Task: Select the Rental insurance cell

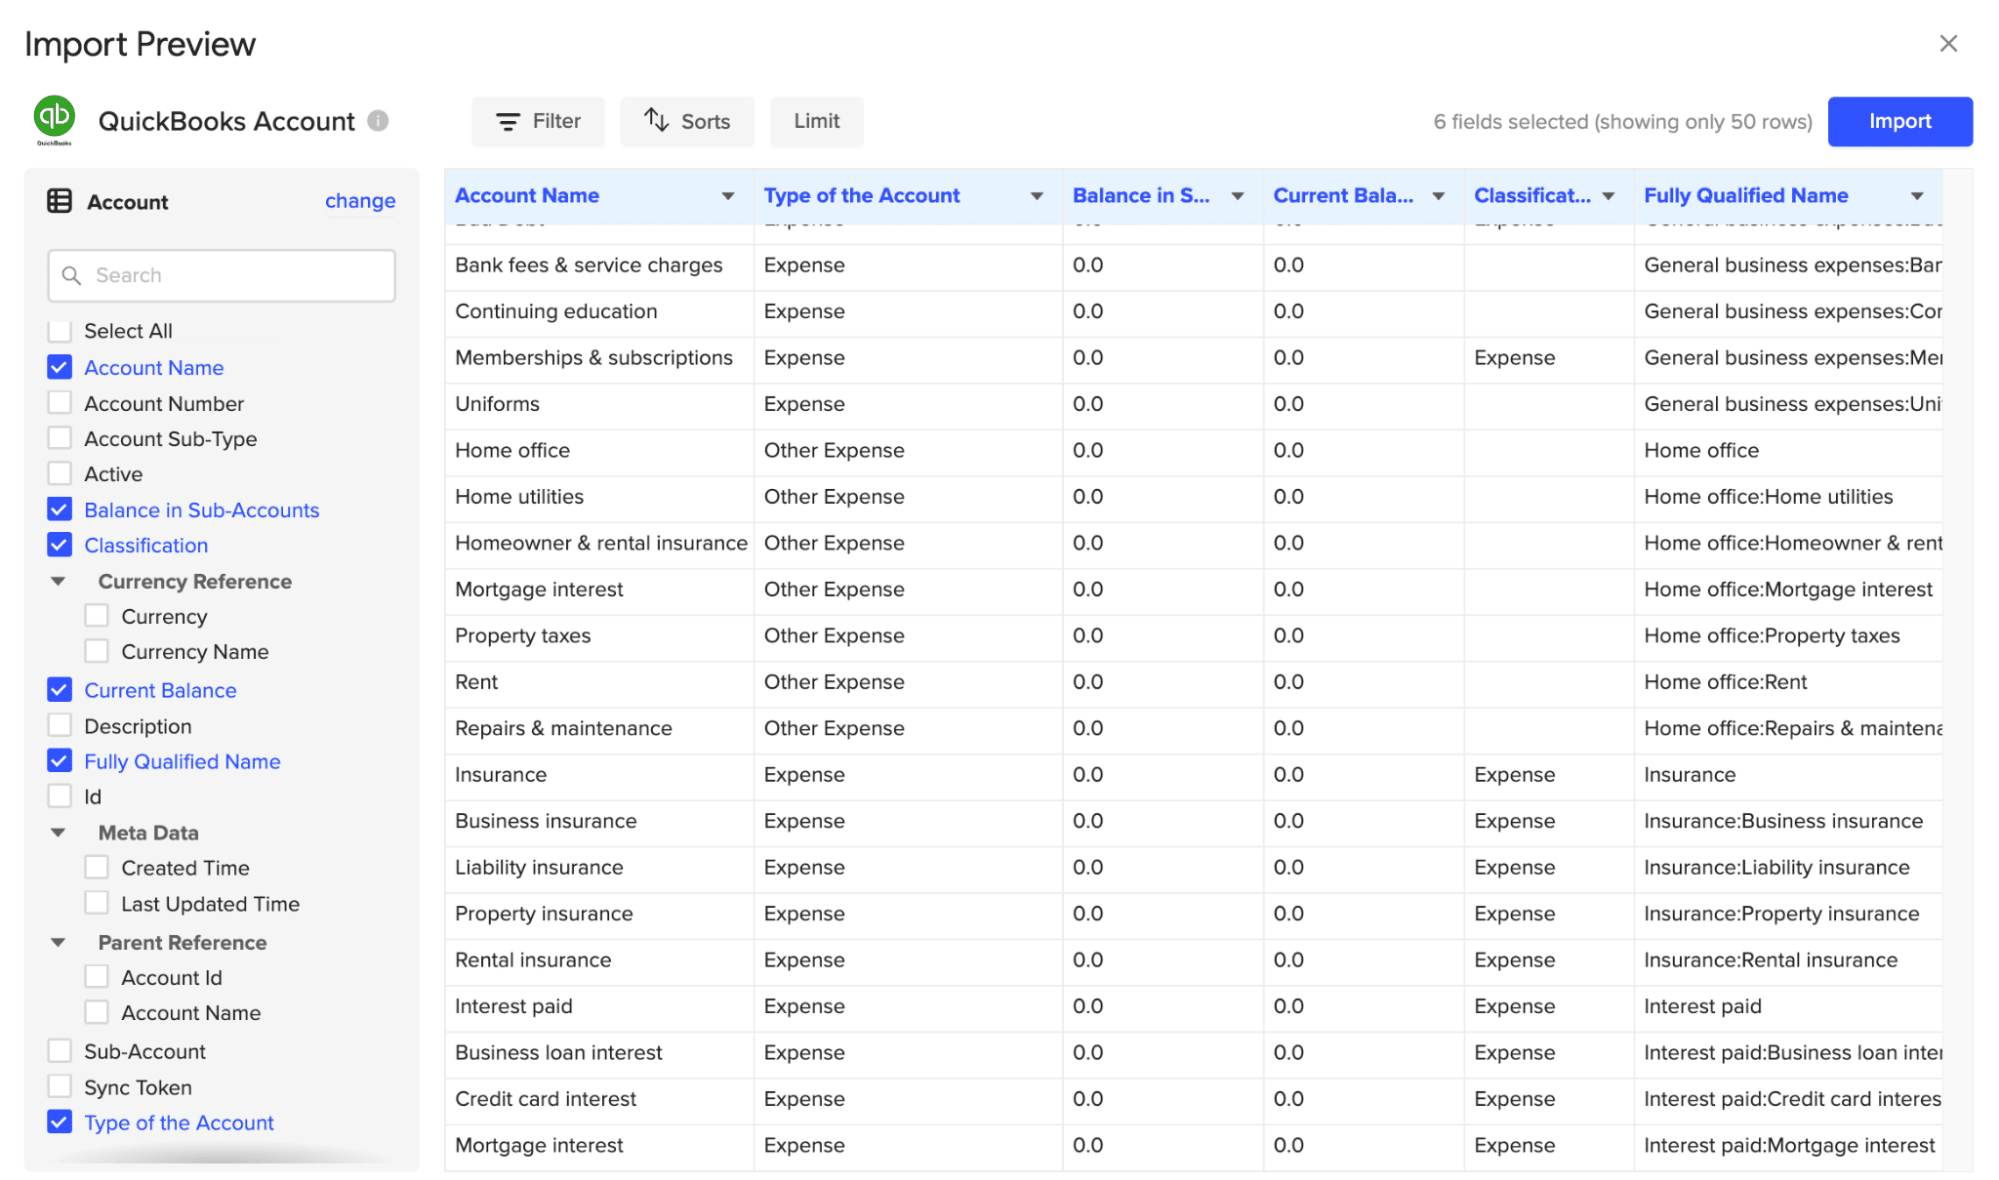Action: 599,960
